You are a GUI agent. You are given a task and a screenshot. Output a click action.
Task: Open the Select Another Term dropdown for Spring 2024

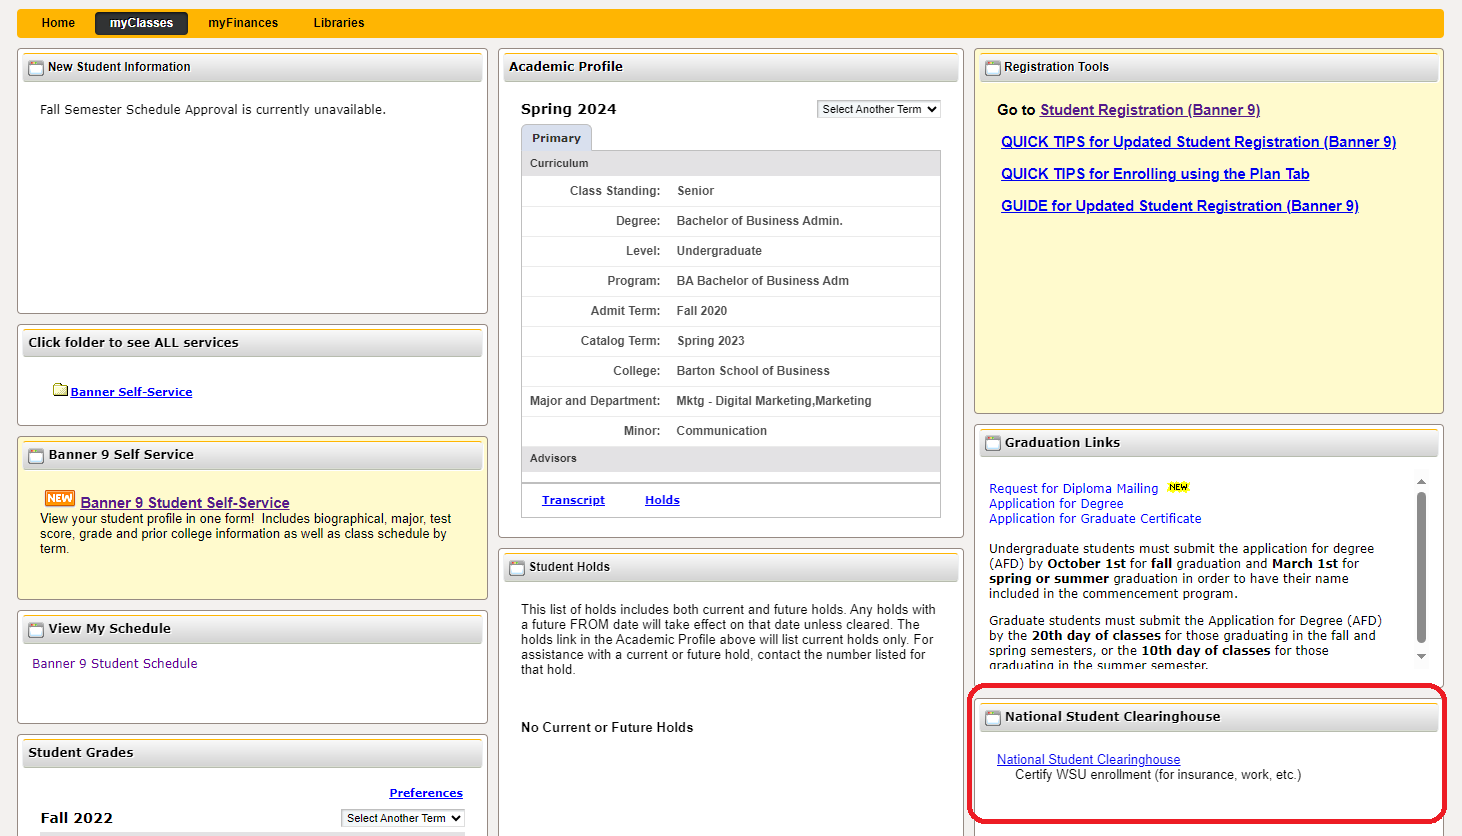click(x=879, y=109)
